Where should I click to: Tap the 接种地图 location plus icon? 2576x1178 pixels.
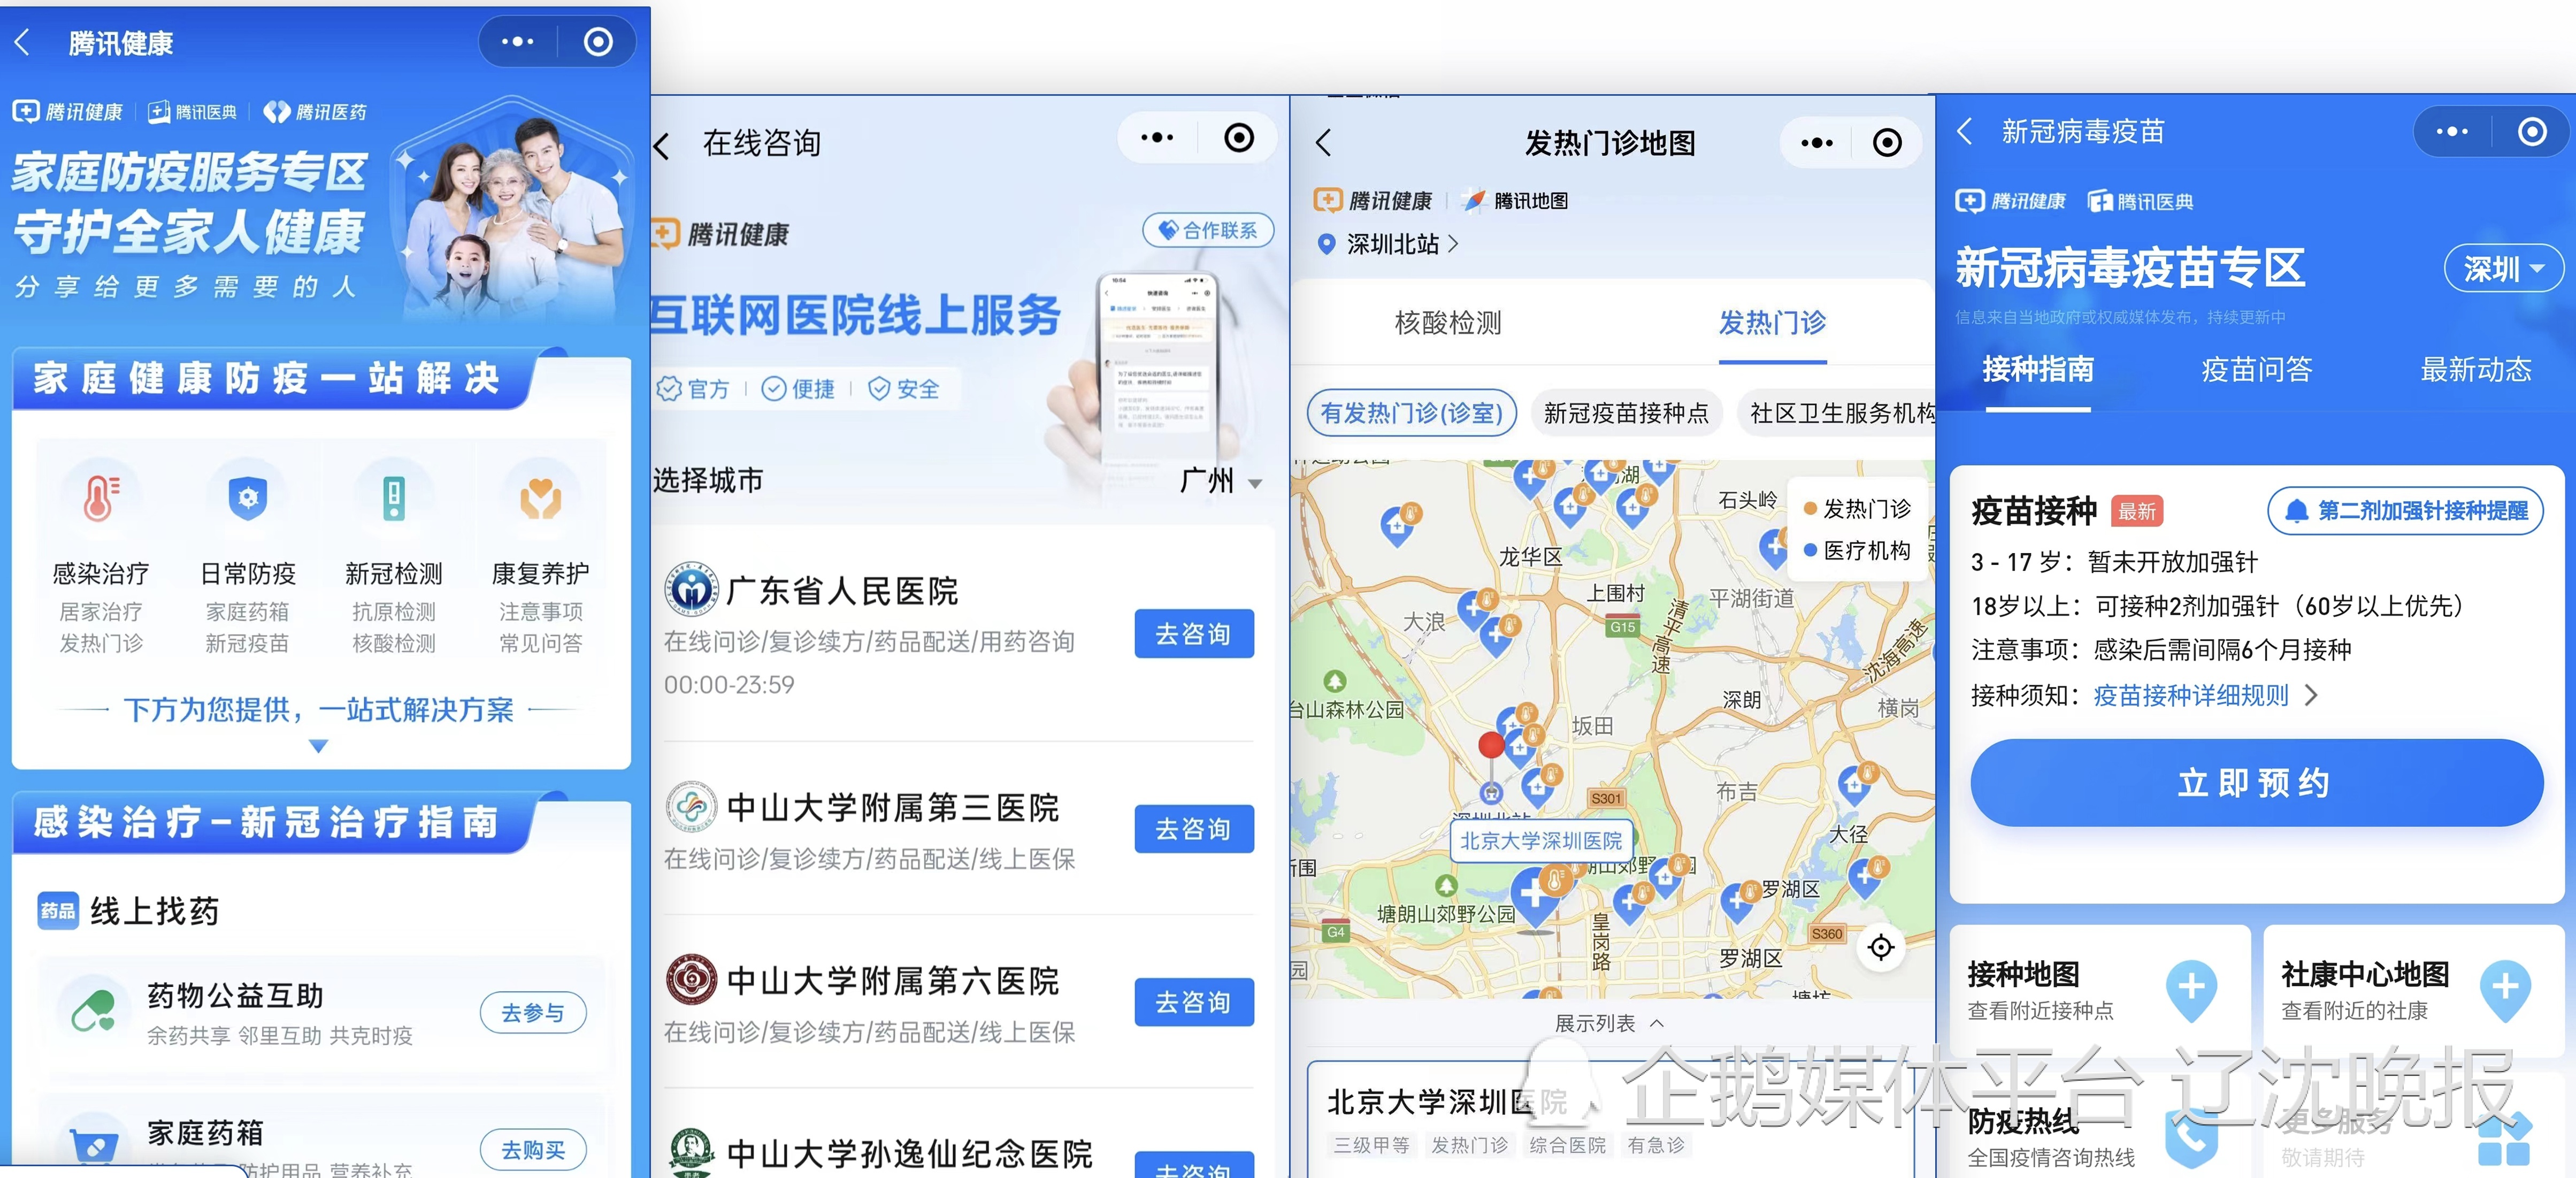(x=2191, y=991)
